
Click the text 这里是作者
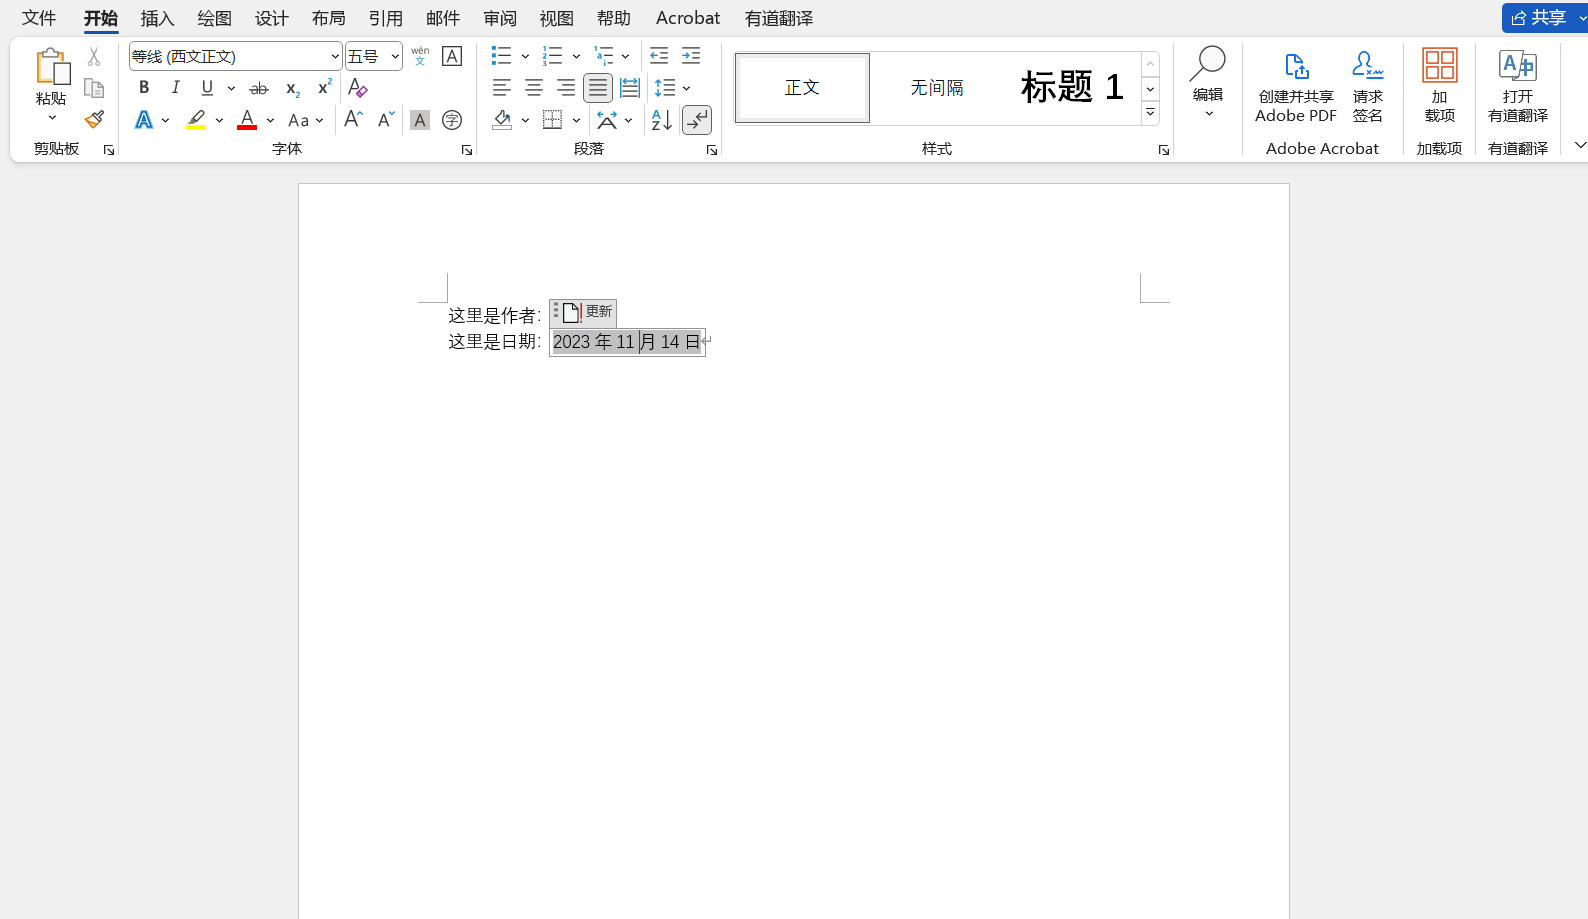click(491, 316)
